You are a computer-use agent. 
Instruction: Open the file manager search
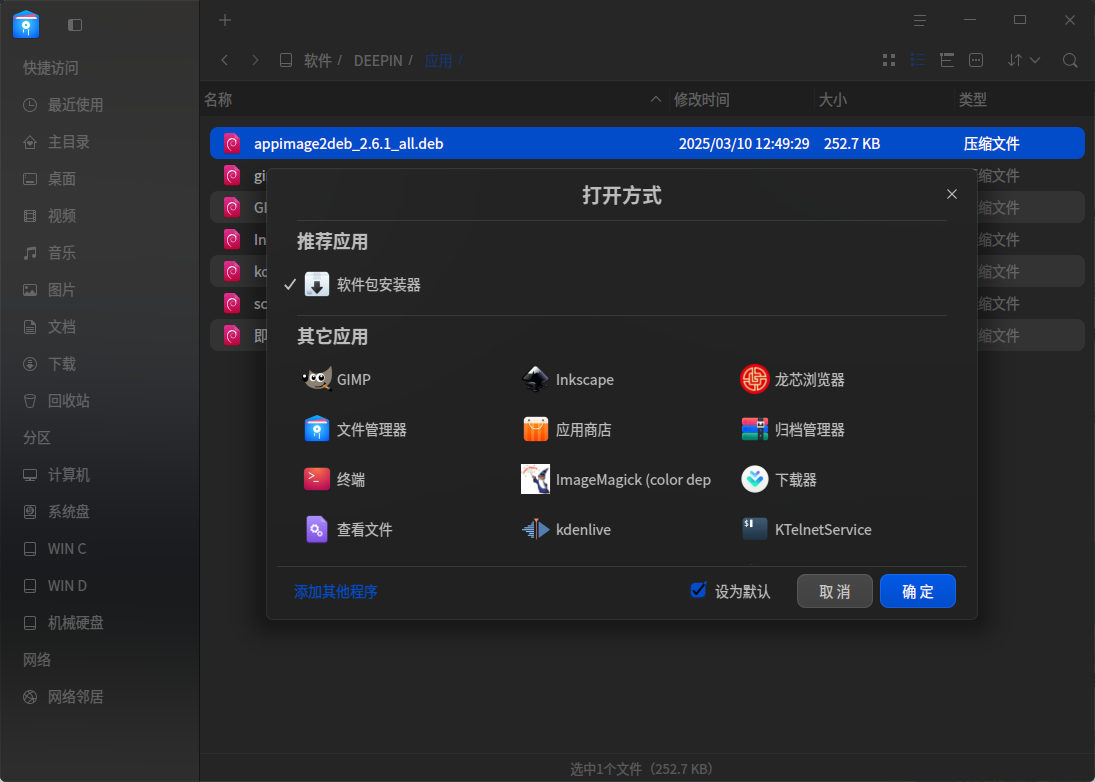(x=1070, y=61)
